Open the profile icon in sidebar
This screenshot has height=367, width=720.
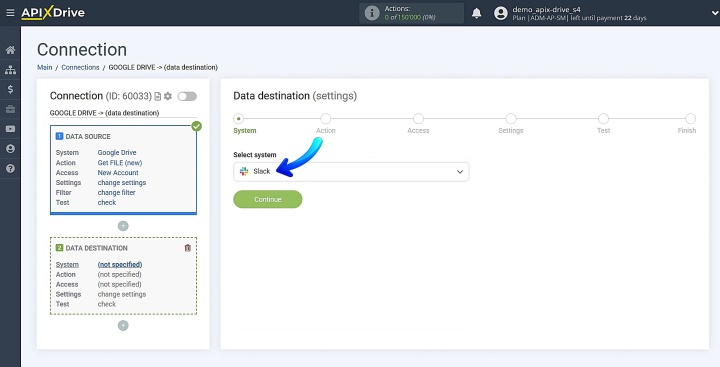point(10,149)
